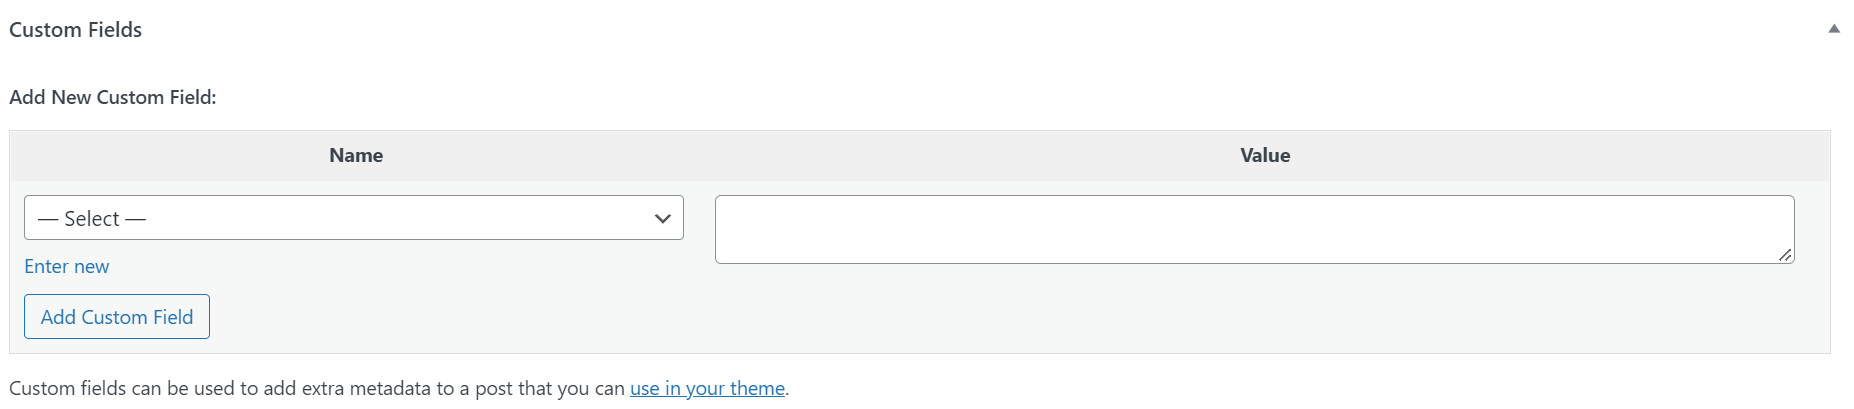Viewport: 1854px width, 409px height.
Task: Expand the custom field name combo box
Action: pos(353,218)
